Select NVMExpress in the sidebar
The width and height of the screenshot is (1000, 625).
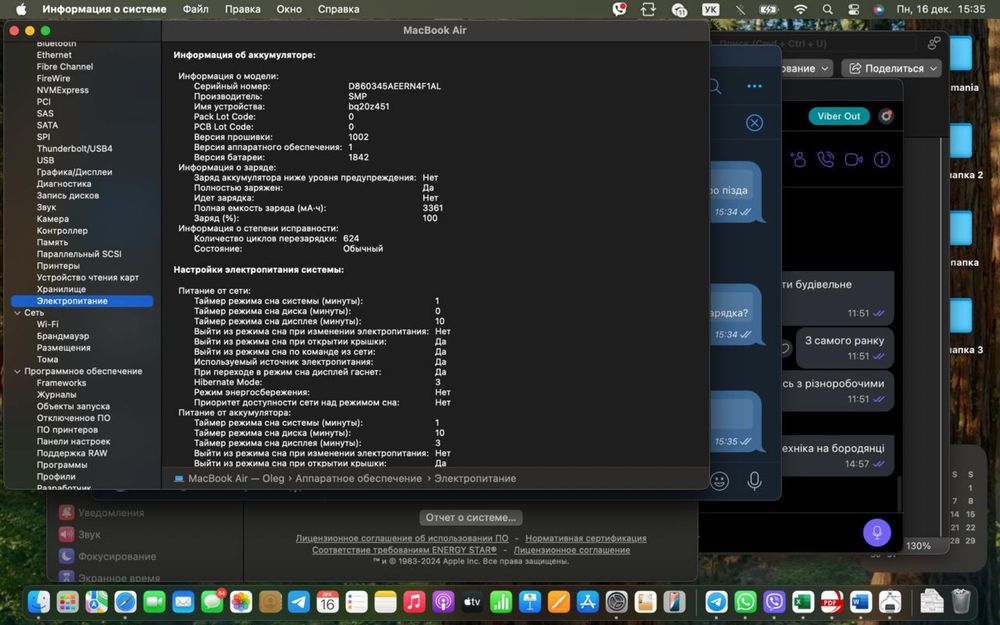(62, 90)
